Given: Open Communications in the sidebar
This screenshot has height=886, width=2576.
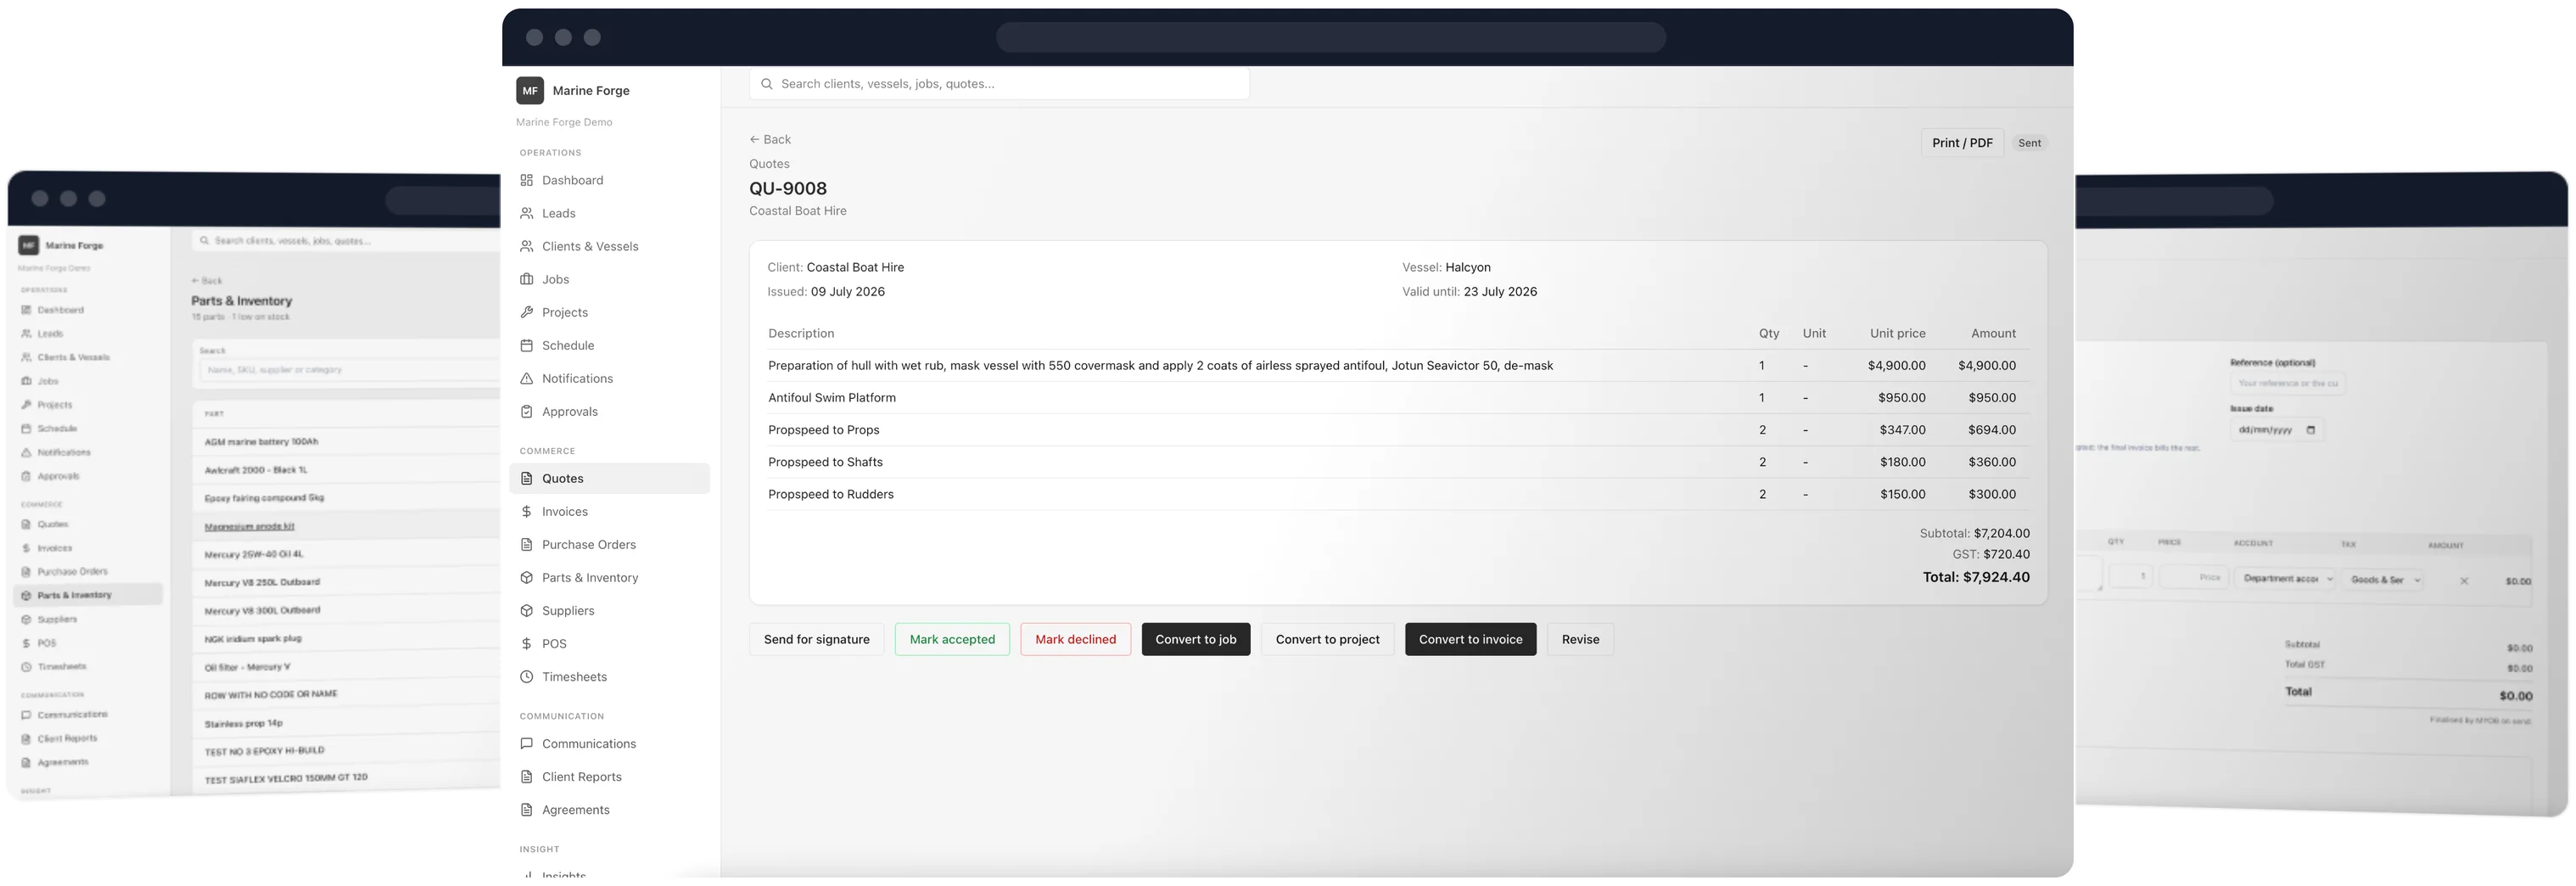Looking at the screenshot, I should point(609,743).
